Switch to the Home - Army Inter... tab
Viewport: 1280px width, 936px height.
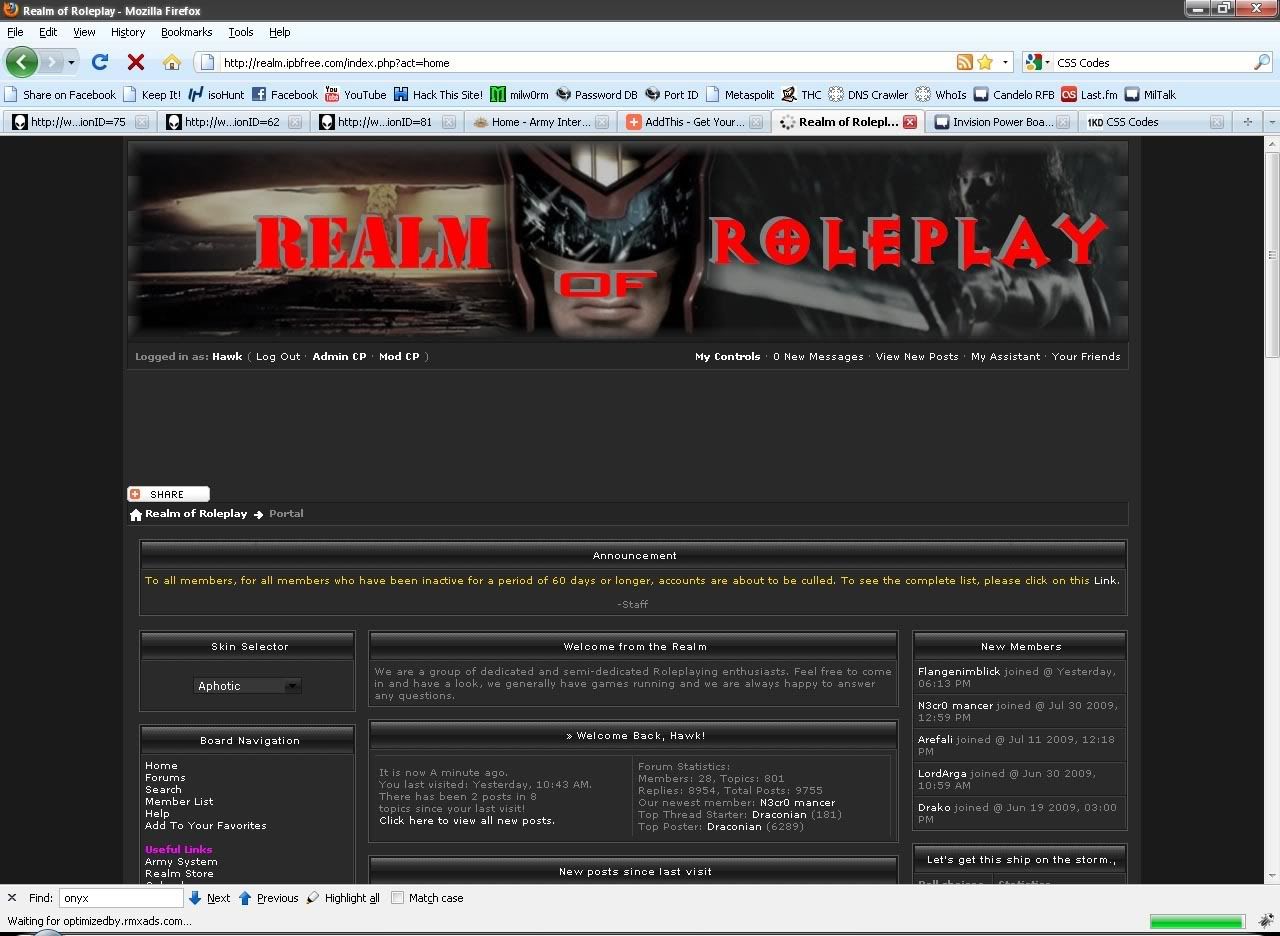(541, 122)
